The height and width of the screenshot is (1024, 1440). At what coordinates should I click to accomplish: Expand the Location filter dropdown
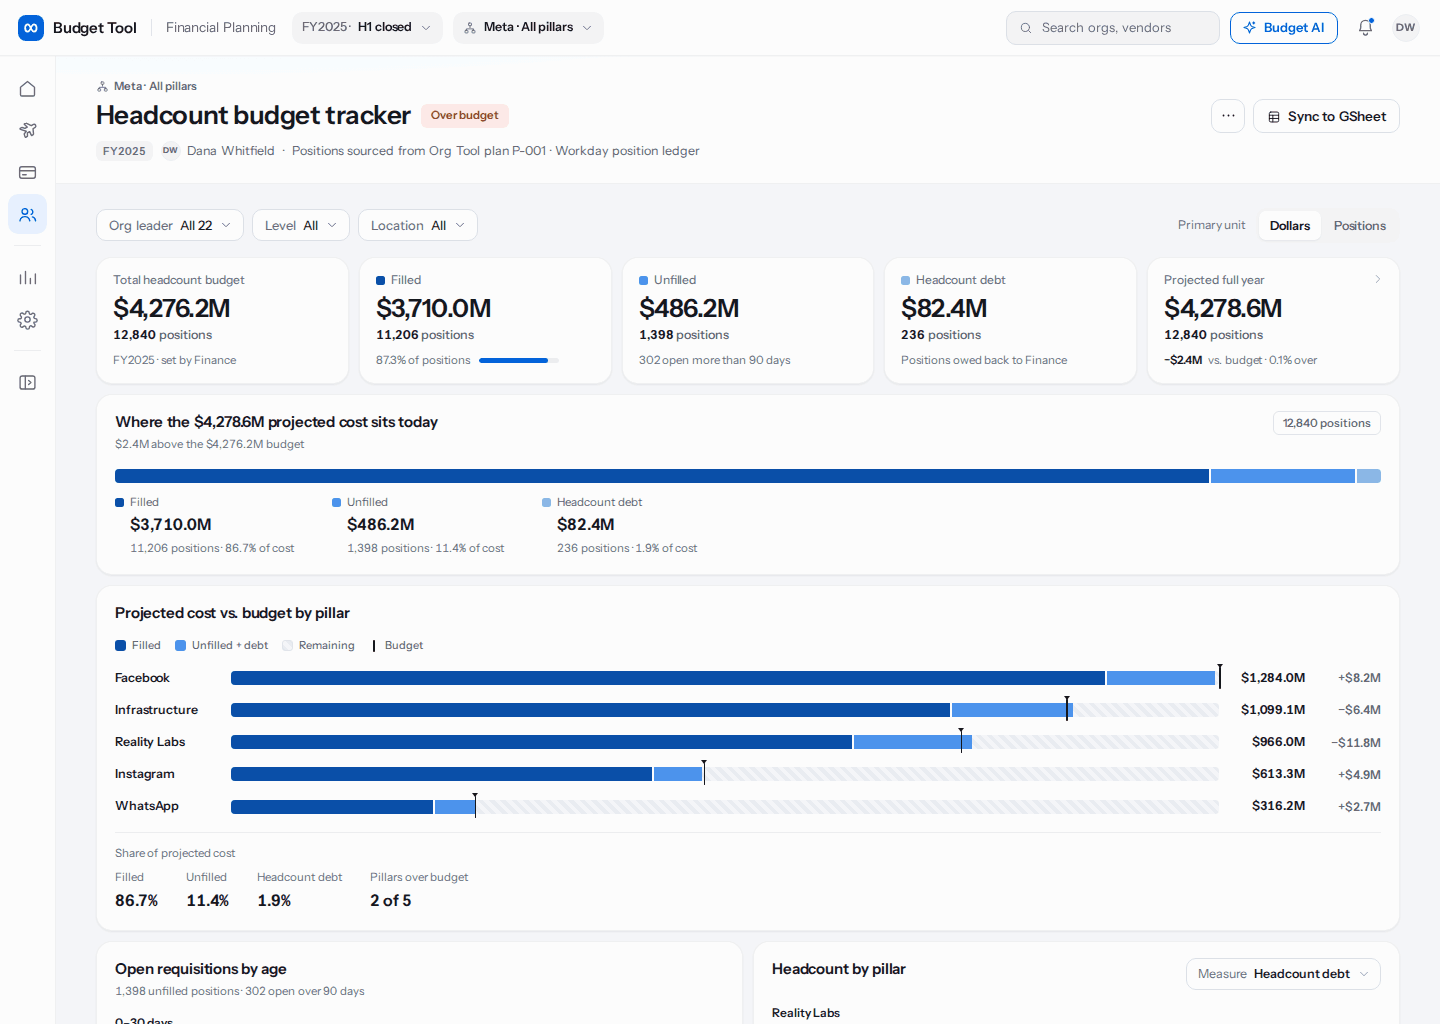418,225
